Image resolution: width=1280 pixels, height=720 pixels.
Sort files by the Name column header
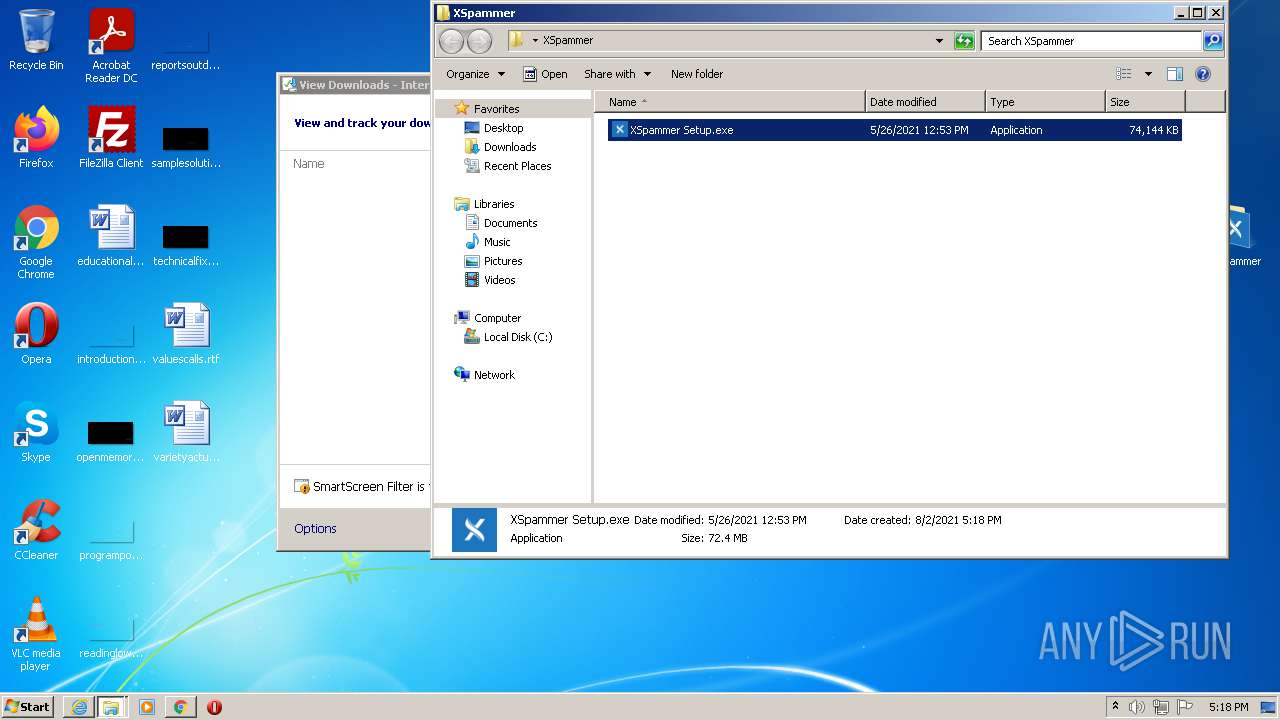coord(730,102)
